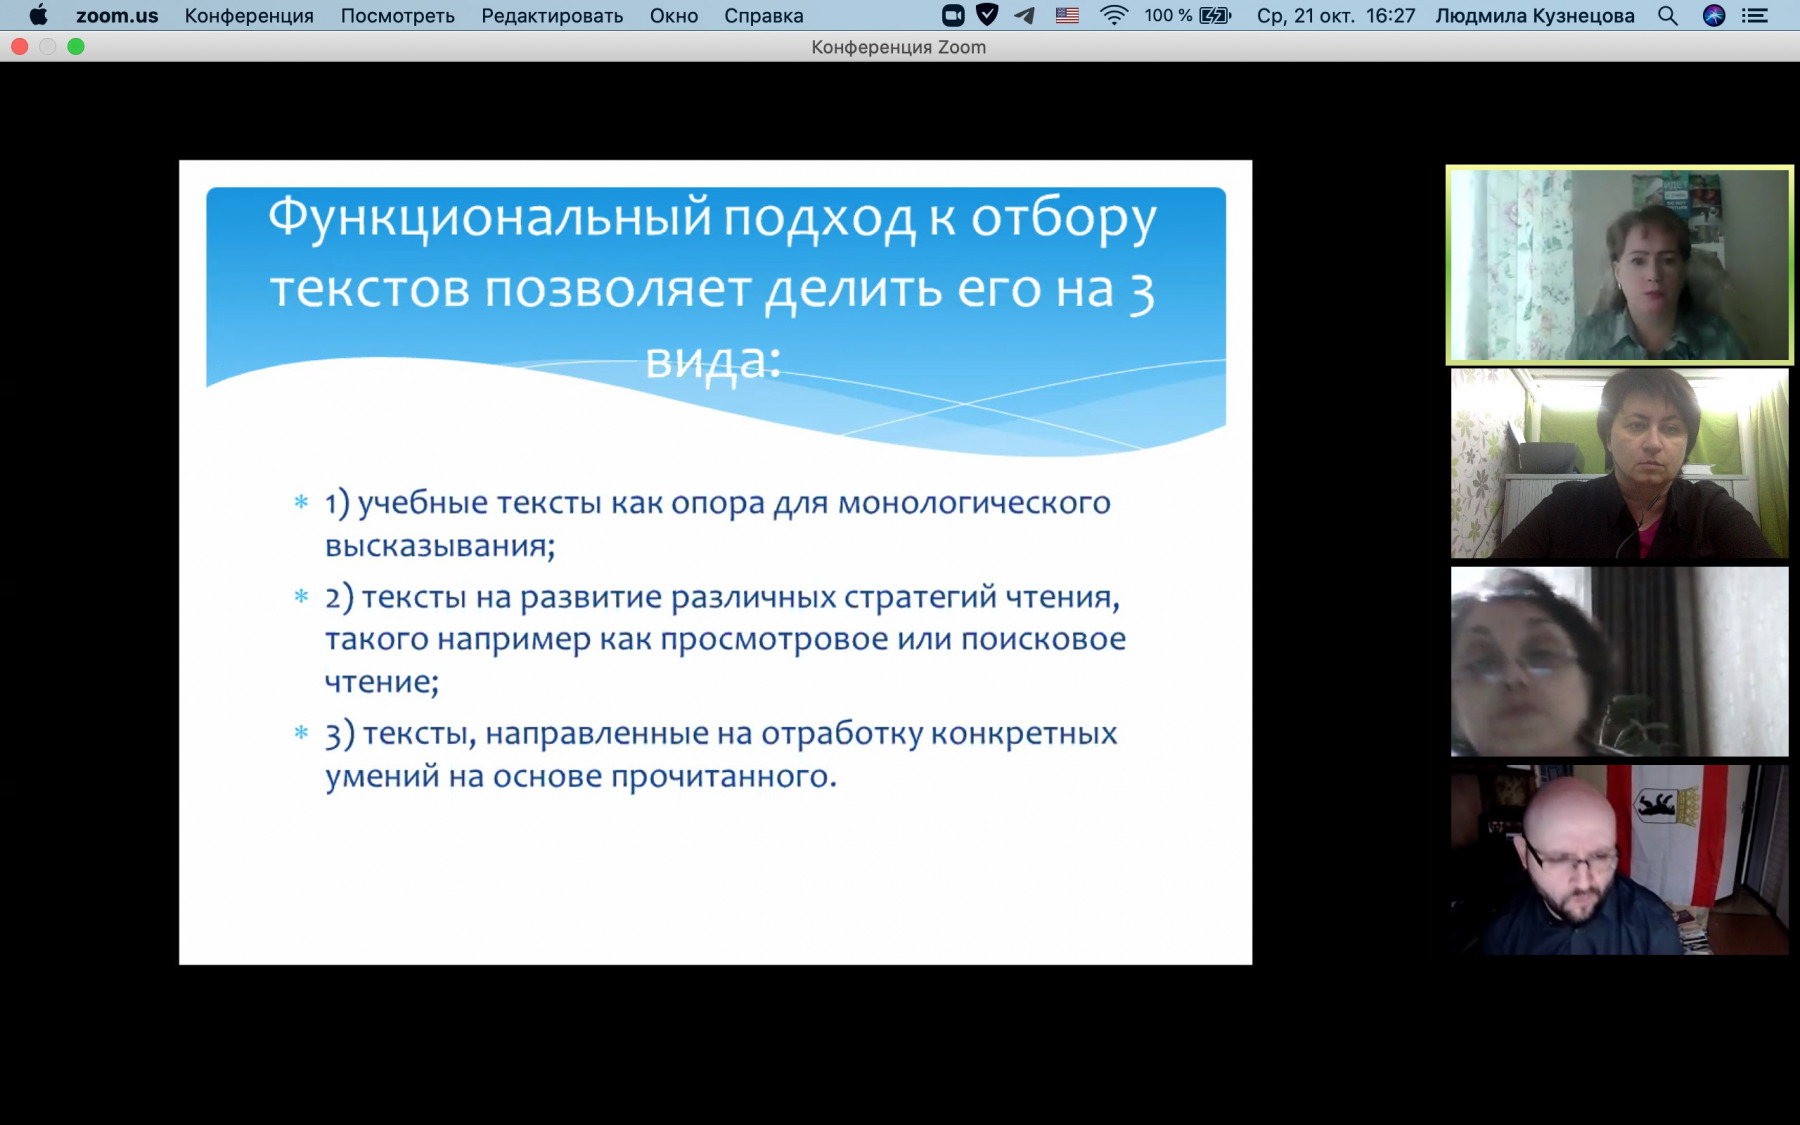Viewport: 1800px width, 1125px height.
Task: Open the Справка menu
Action: (763, 15)
